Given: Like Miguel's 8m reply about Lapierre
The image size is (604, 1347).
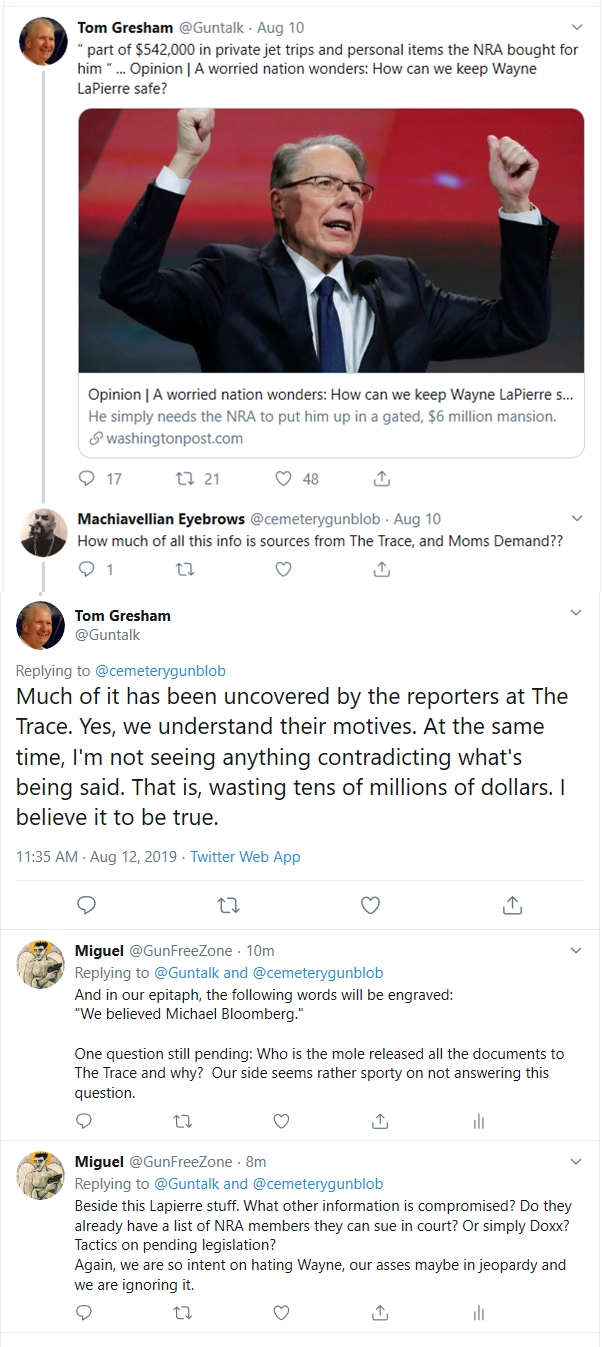Looking at the screenshot, I should tap(282, 1312).
